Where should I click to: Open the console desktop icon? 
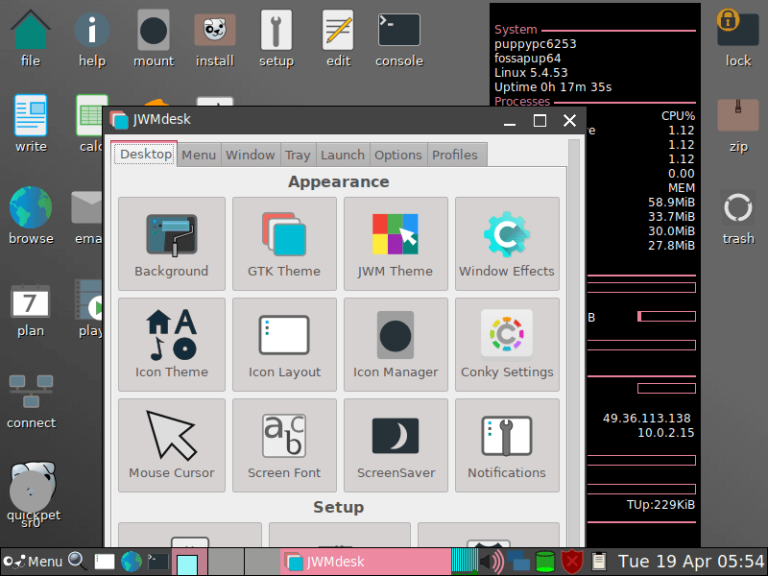pos(398,40)
